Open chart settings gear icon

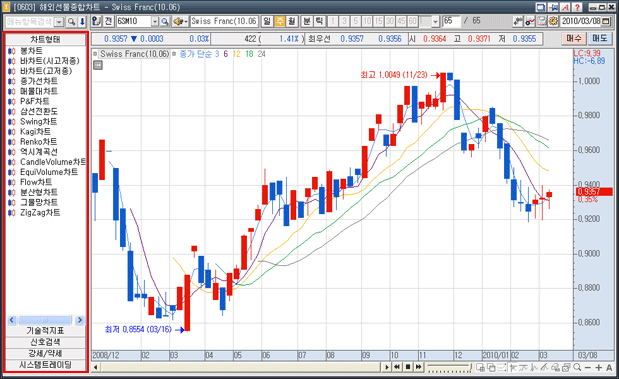[x=553, y=21]
